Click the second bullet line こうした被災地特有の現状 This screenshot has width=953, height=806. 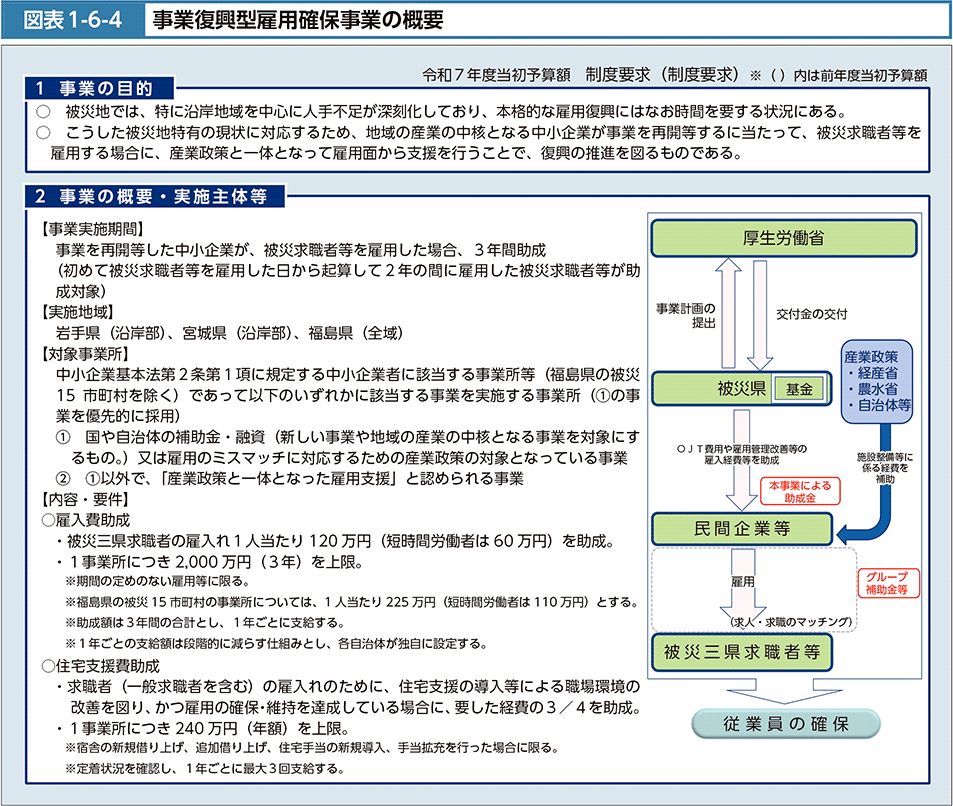coord(479,143)
